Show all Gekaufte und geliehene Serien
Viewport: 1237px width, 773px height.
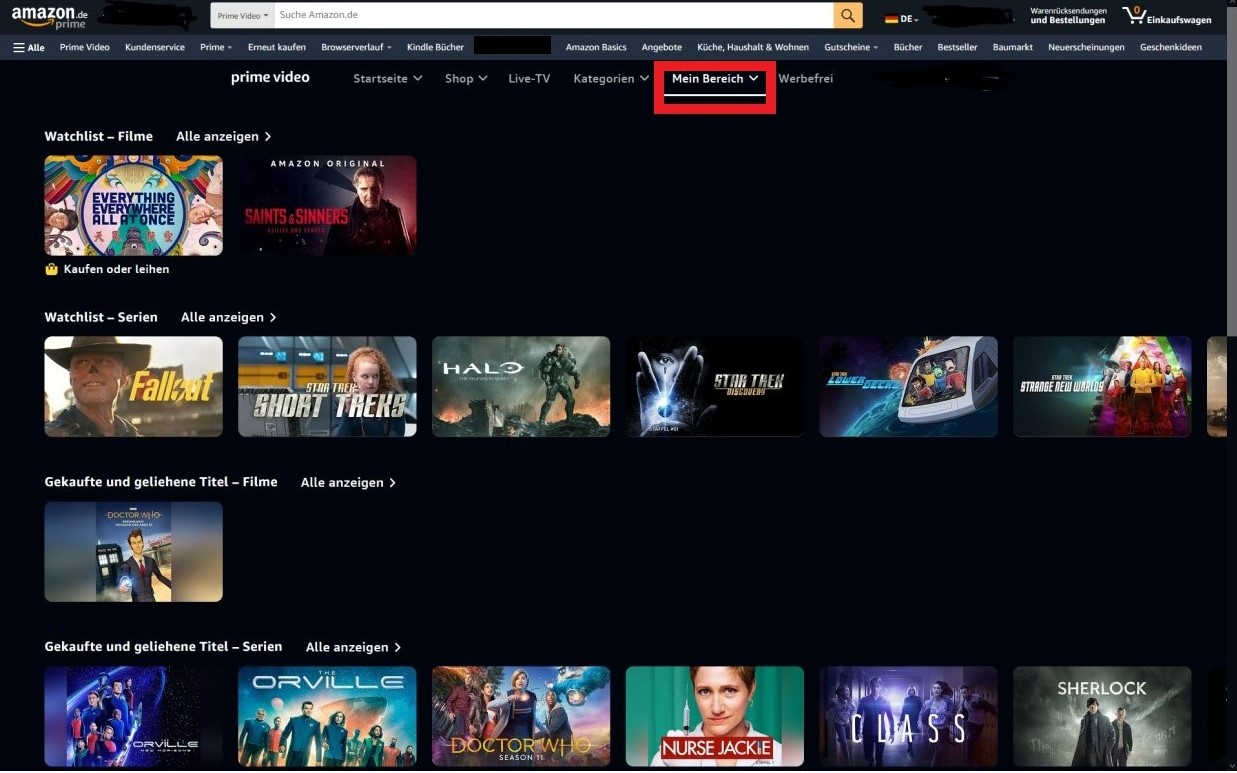tap(353, 647)
